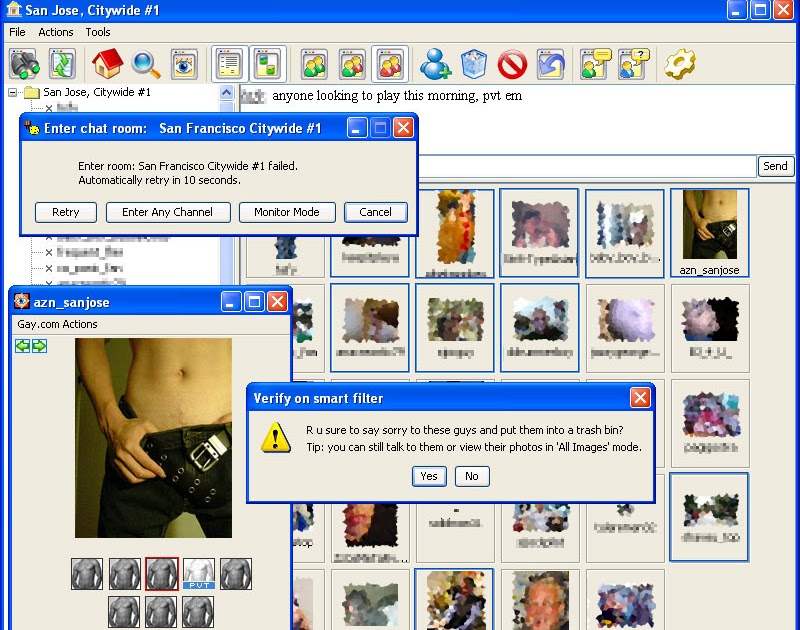
Task: Open the Gay.com Actions menu
Action: [x=57, y=324]
